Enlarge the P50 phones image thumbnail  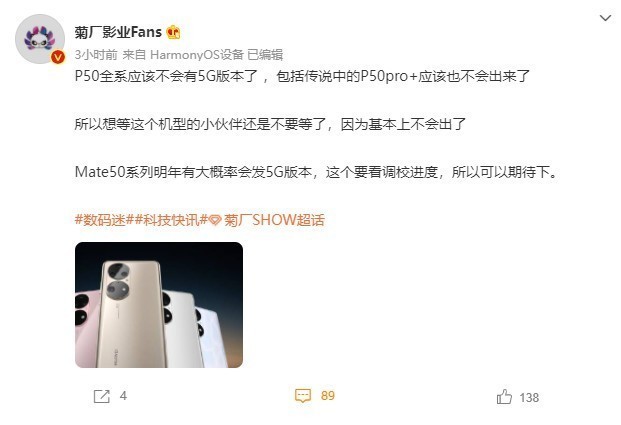click(x=159, y=305)
